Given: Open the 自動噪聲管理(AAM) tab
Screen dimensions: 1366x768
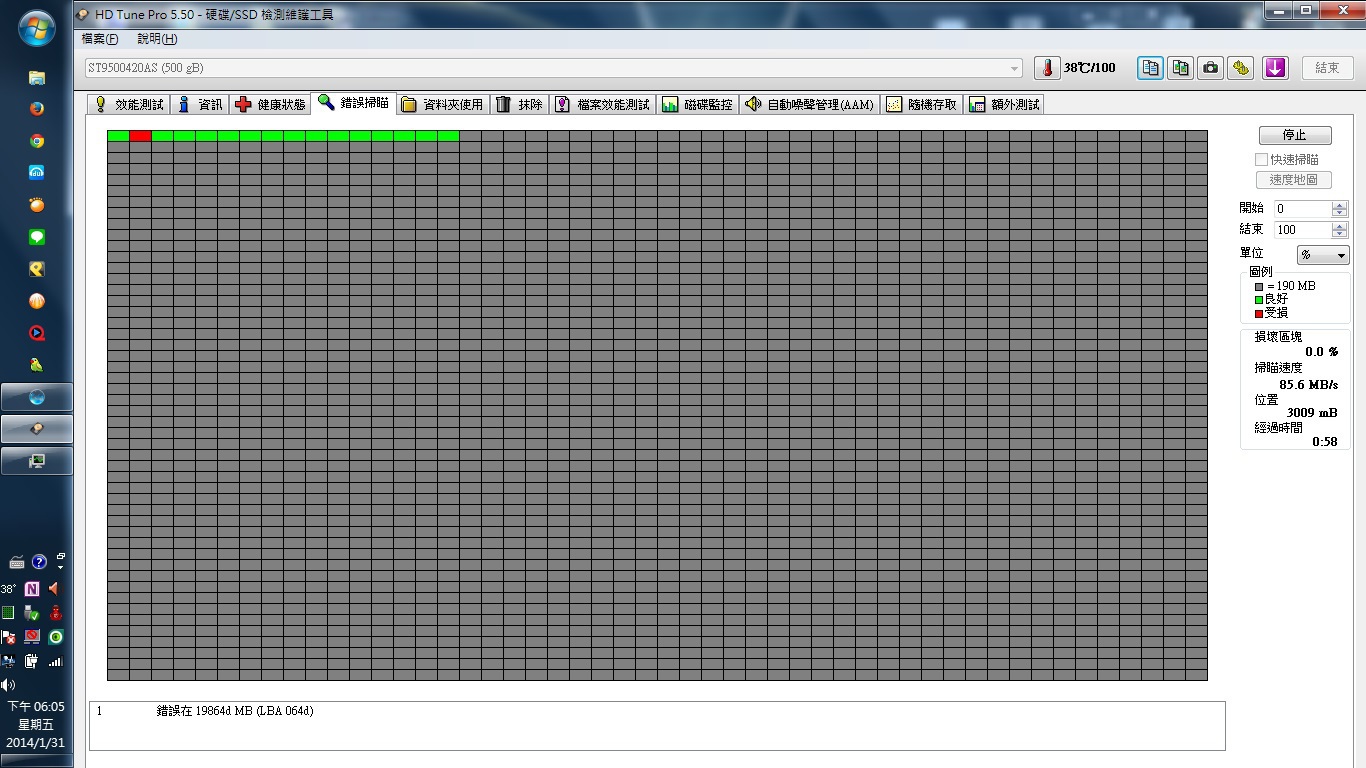Looking at the screenshot, I should click(810, 104).
